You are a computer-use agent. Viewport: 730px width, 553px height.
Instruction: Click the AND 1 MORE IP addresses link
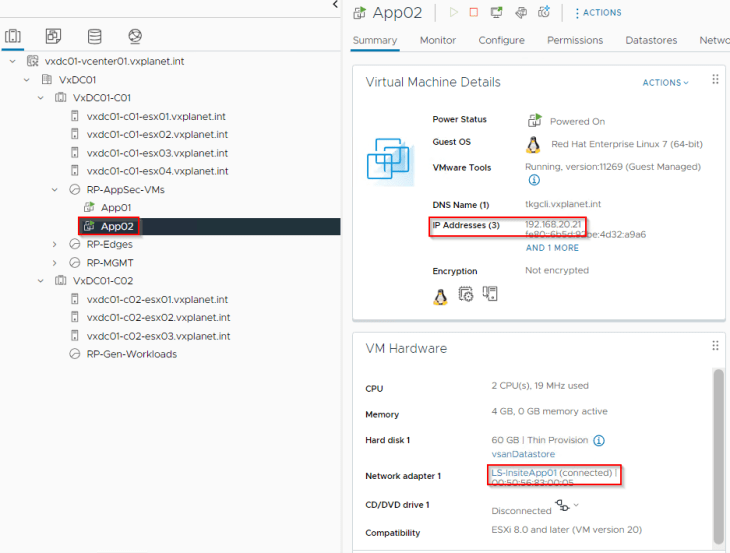[x=552, y=248]
